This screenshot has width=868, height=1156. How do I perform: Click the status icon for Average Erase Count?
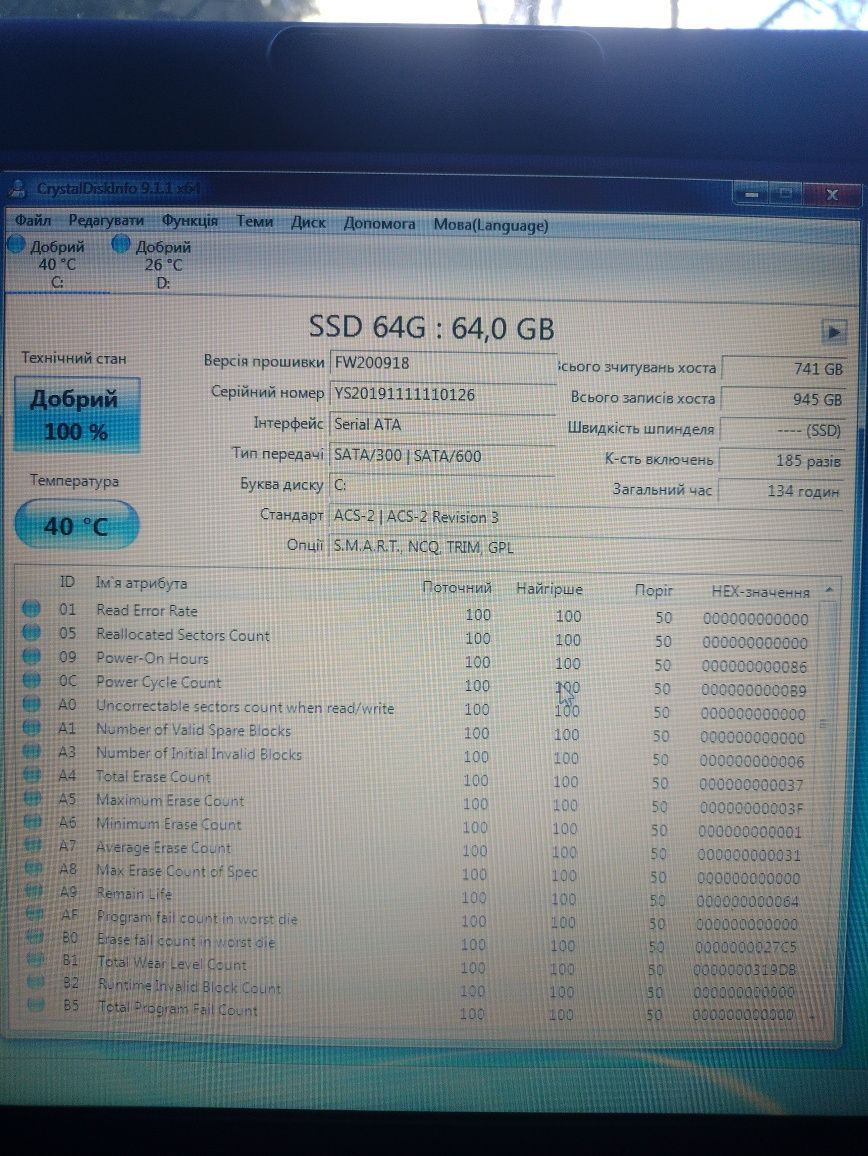[32, 844]
